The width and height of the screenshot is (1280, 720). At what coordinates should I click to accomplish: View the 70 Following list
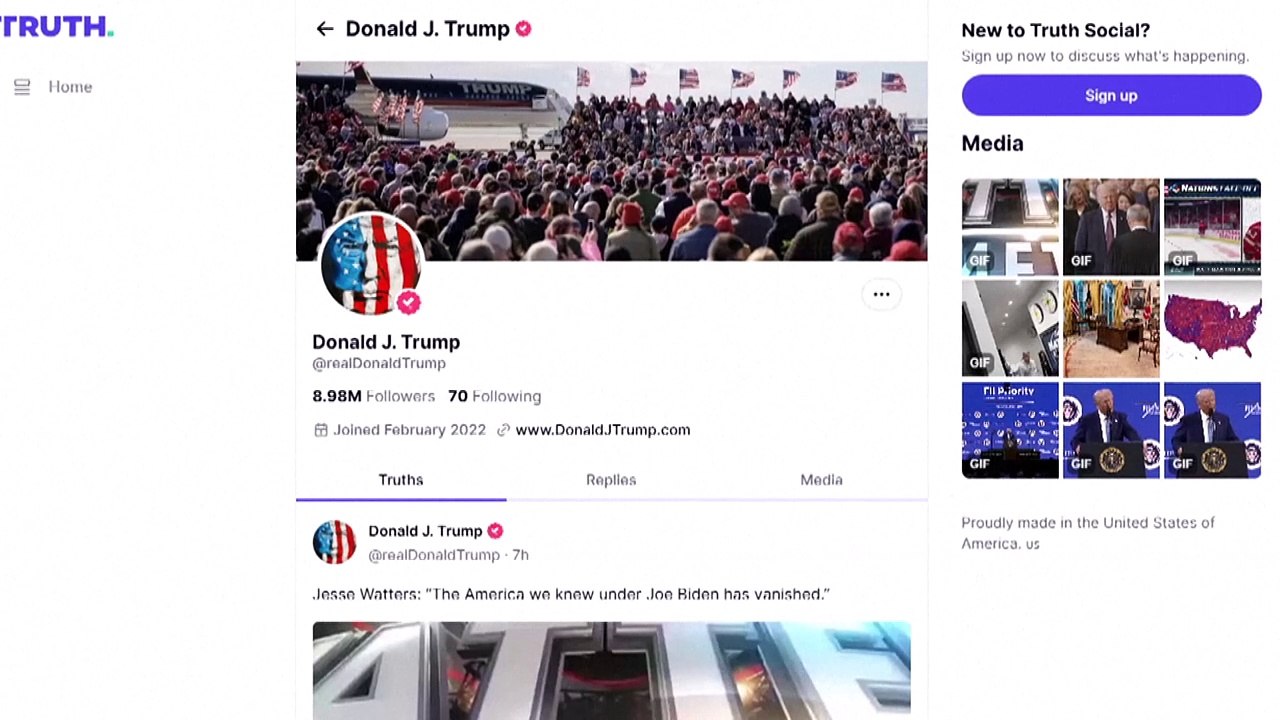coord(494,396)
